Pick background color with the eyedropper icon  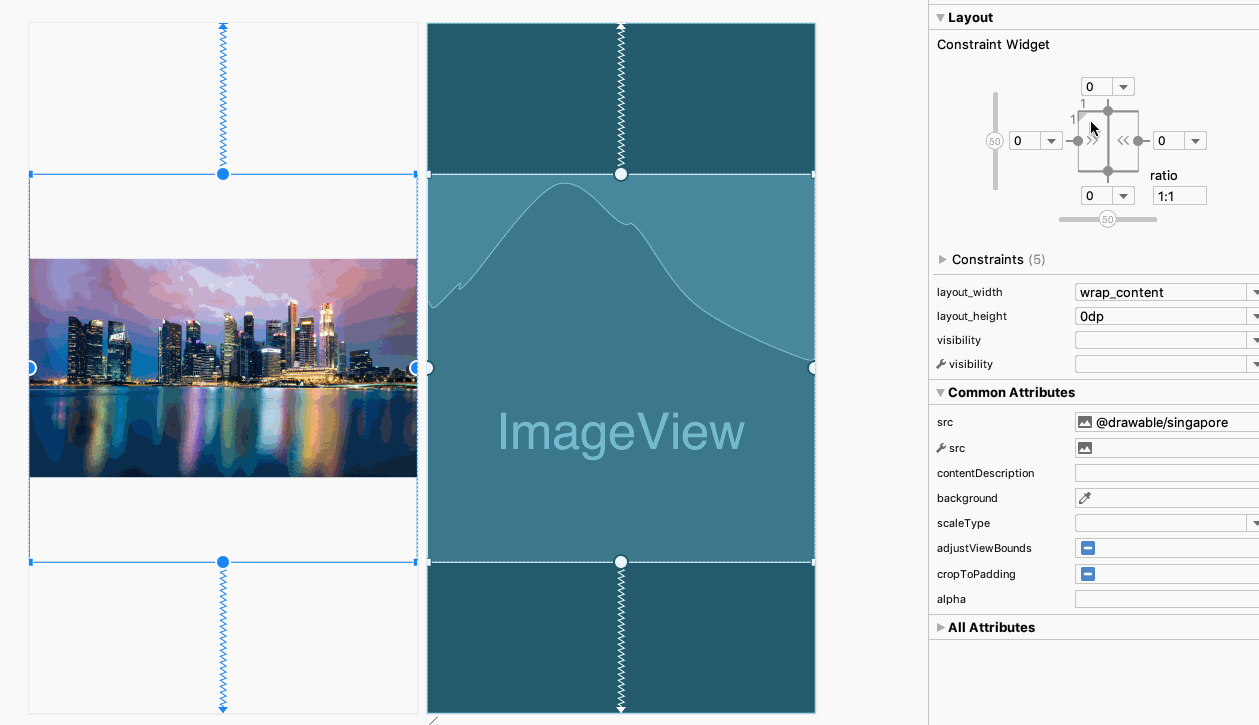(1085, 498)
